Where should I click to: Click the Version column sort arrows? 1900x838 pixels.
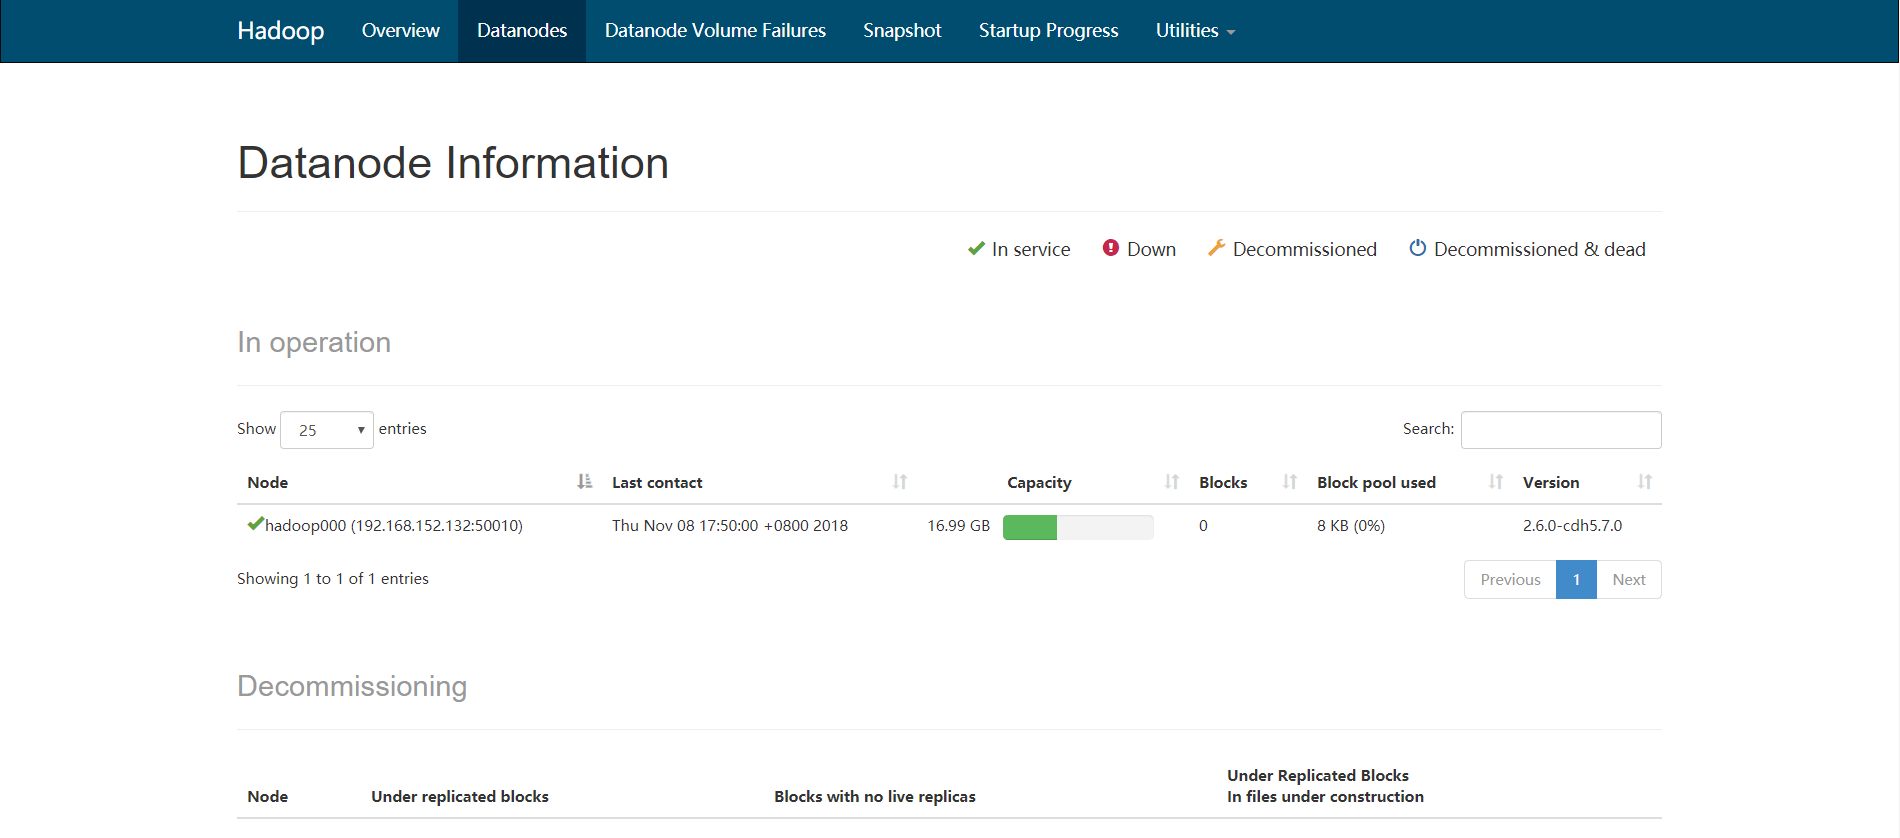point(1645,482)
